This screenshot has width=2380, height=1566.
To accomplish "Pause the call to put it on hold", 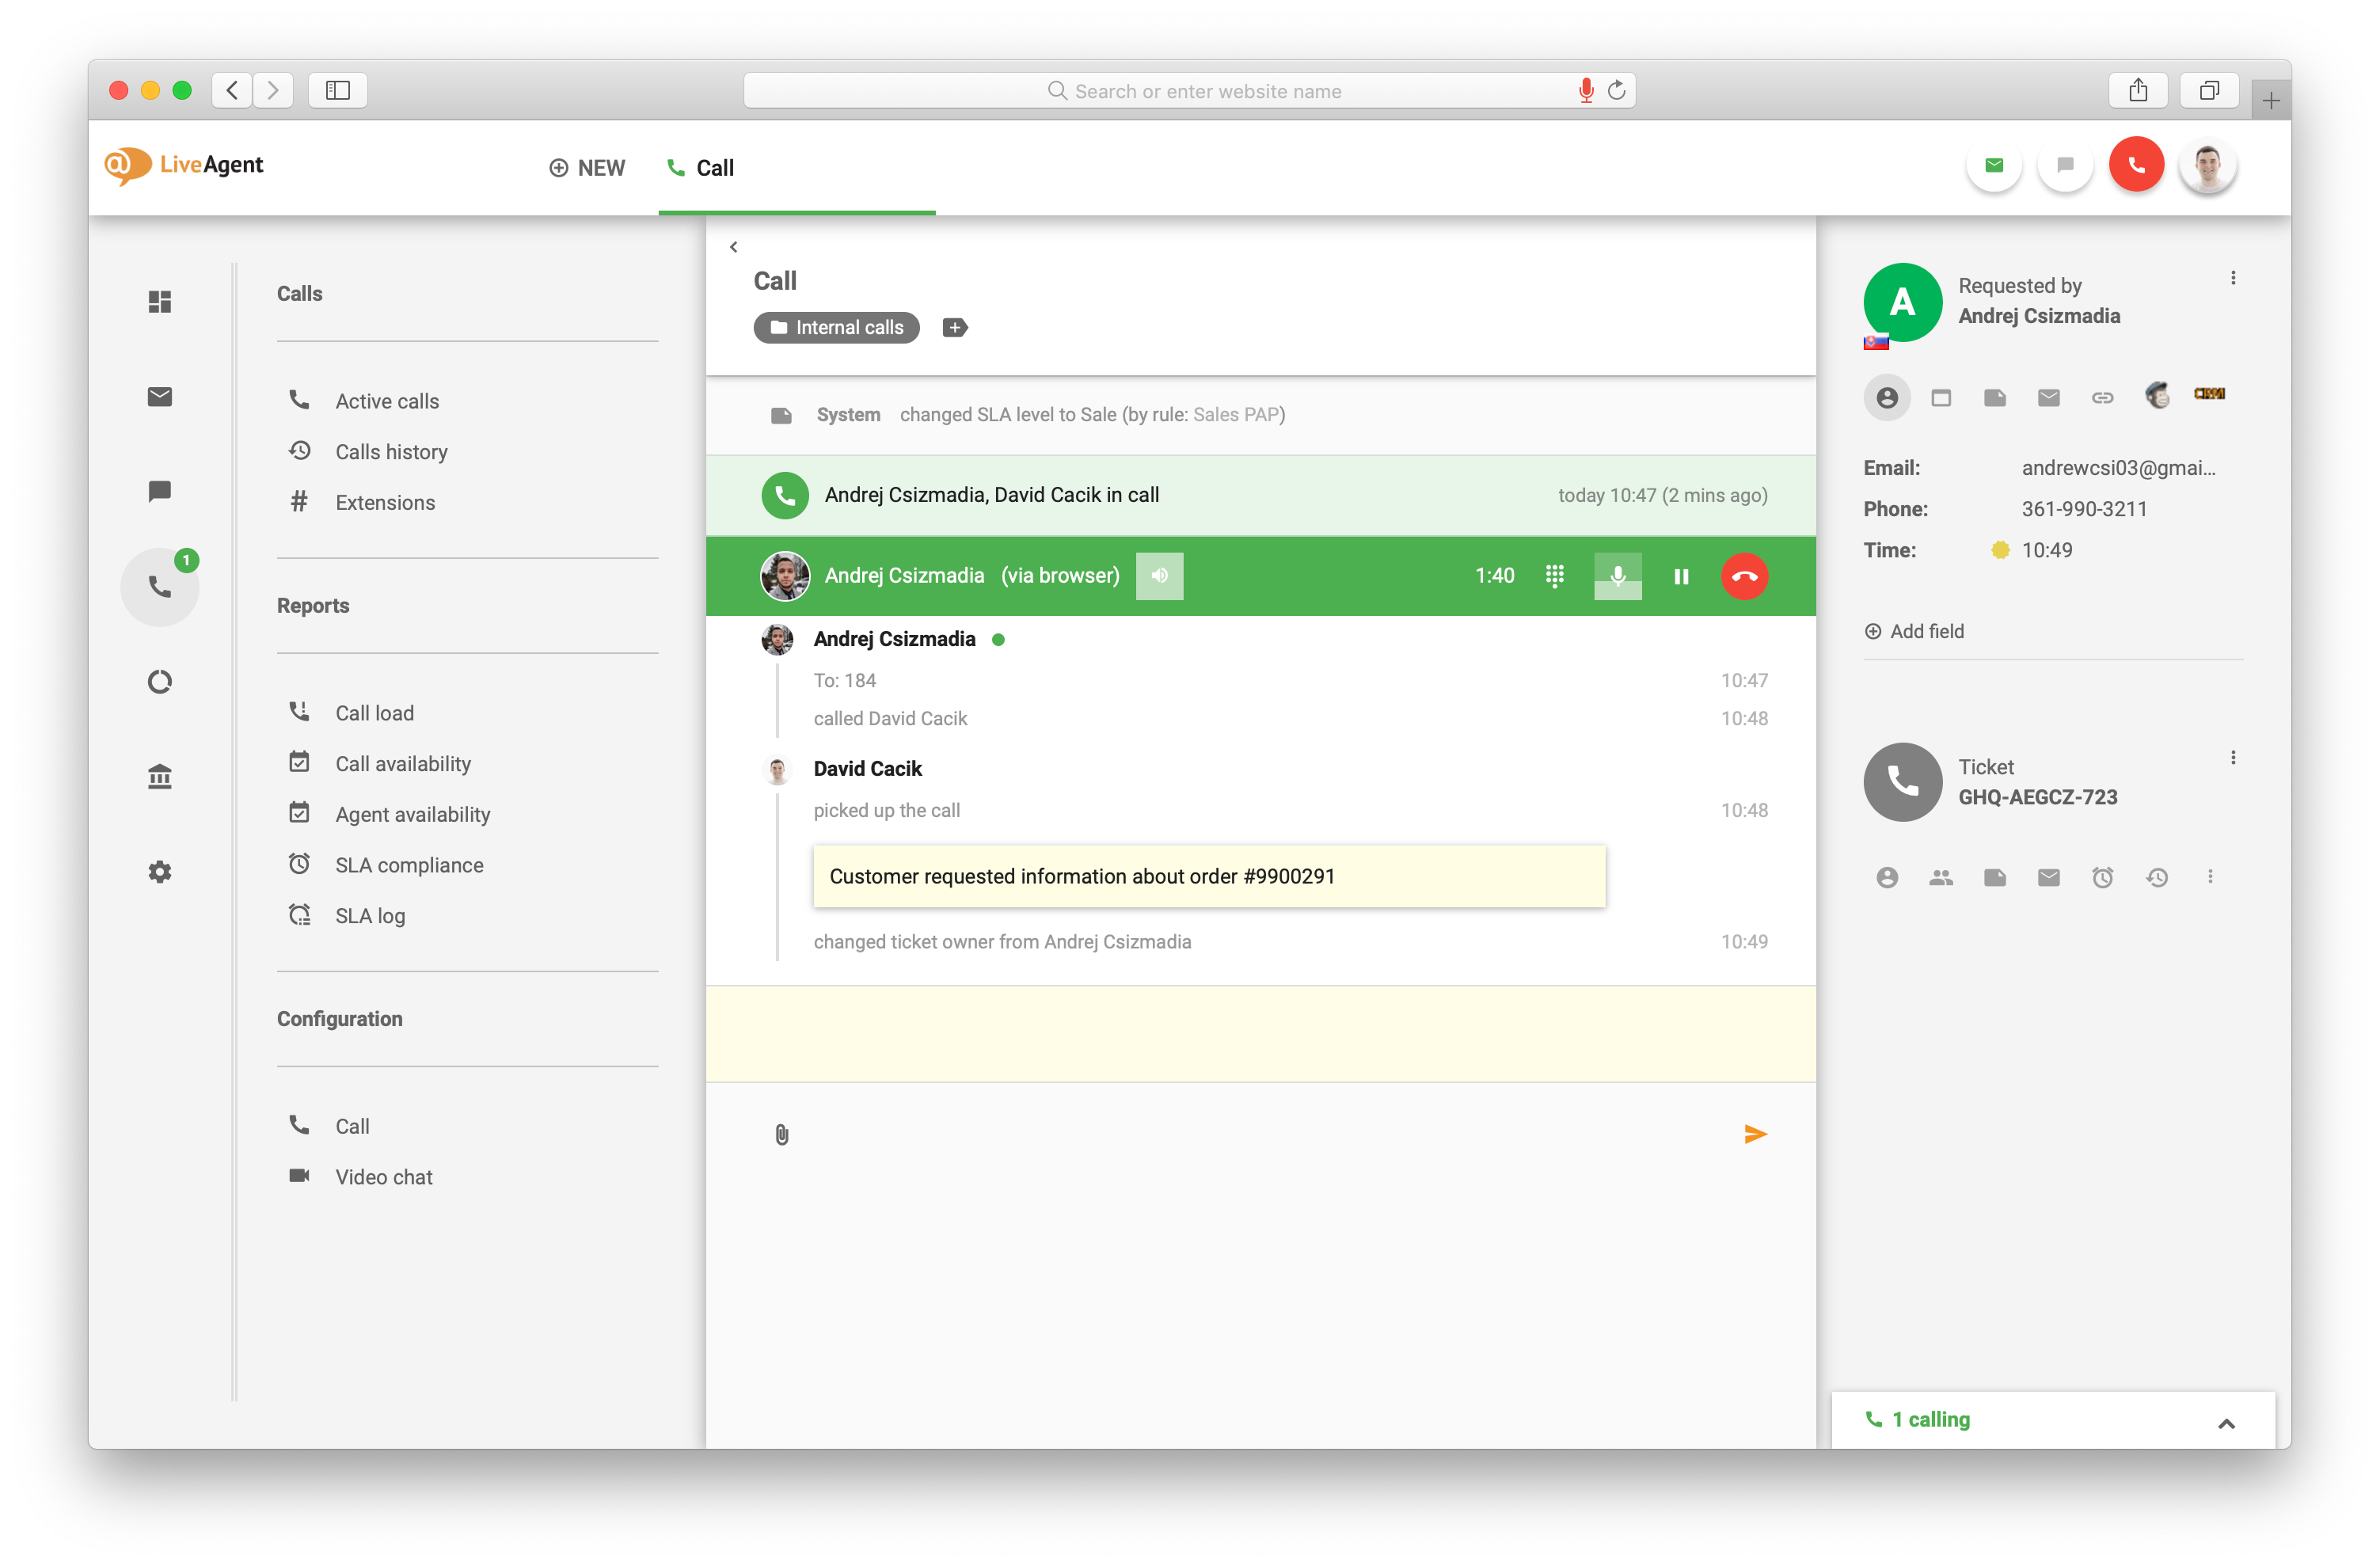I will click(x=1681, y=576).
